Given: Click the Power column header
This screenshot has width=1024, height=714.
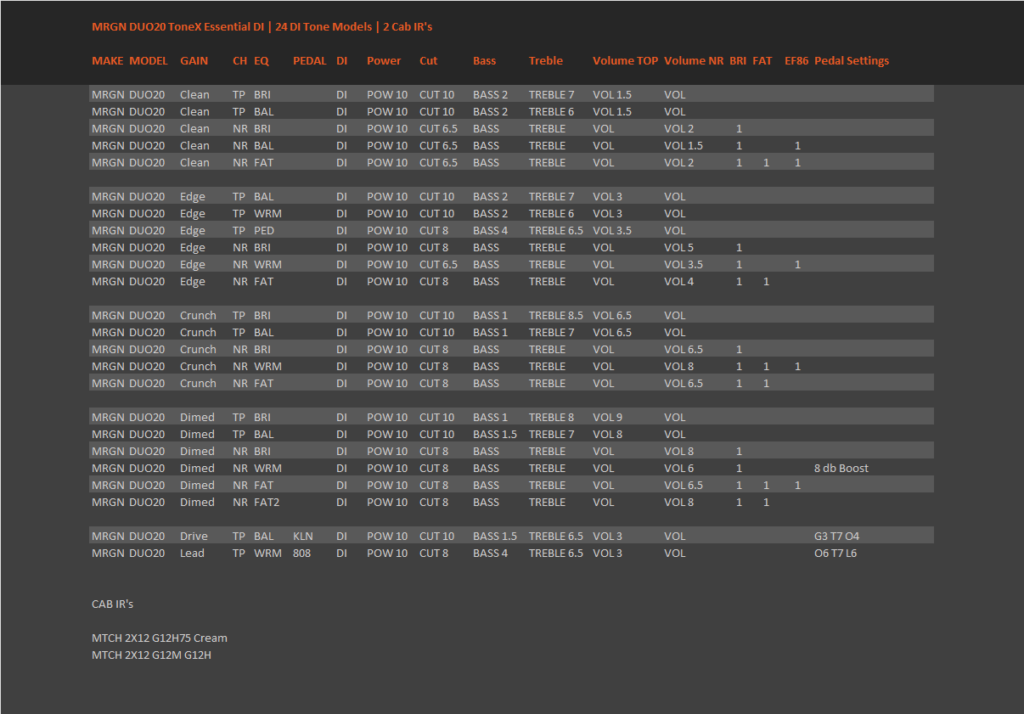Looking at the screenshot, I should point(383,61).
